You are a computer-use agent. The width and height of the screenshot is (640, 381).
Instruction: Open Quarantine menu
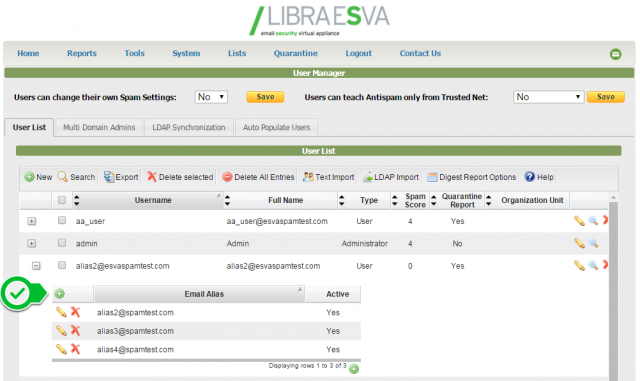click(296, 53)
